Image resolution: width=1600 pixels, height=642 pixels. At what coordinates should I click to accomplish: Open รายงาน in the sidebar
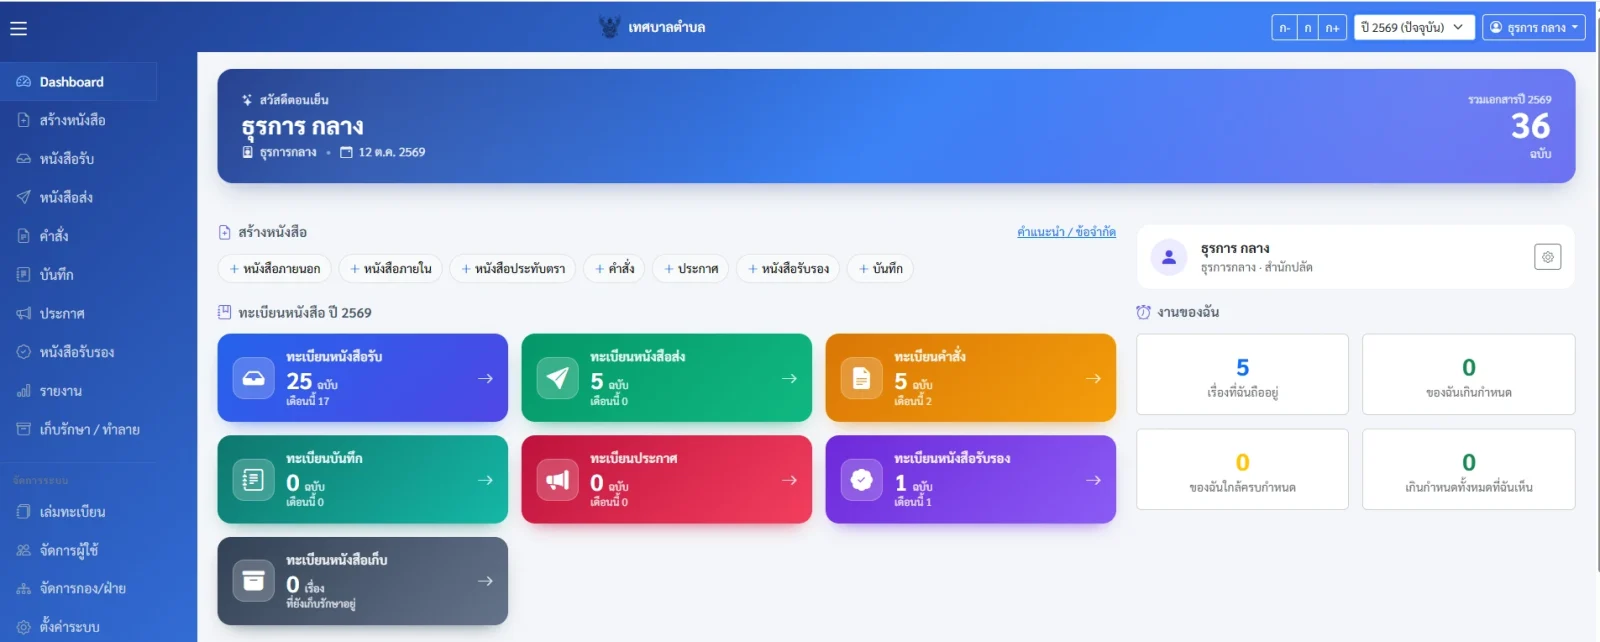(x=79, y=391)
